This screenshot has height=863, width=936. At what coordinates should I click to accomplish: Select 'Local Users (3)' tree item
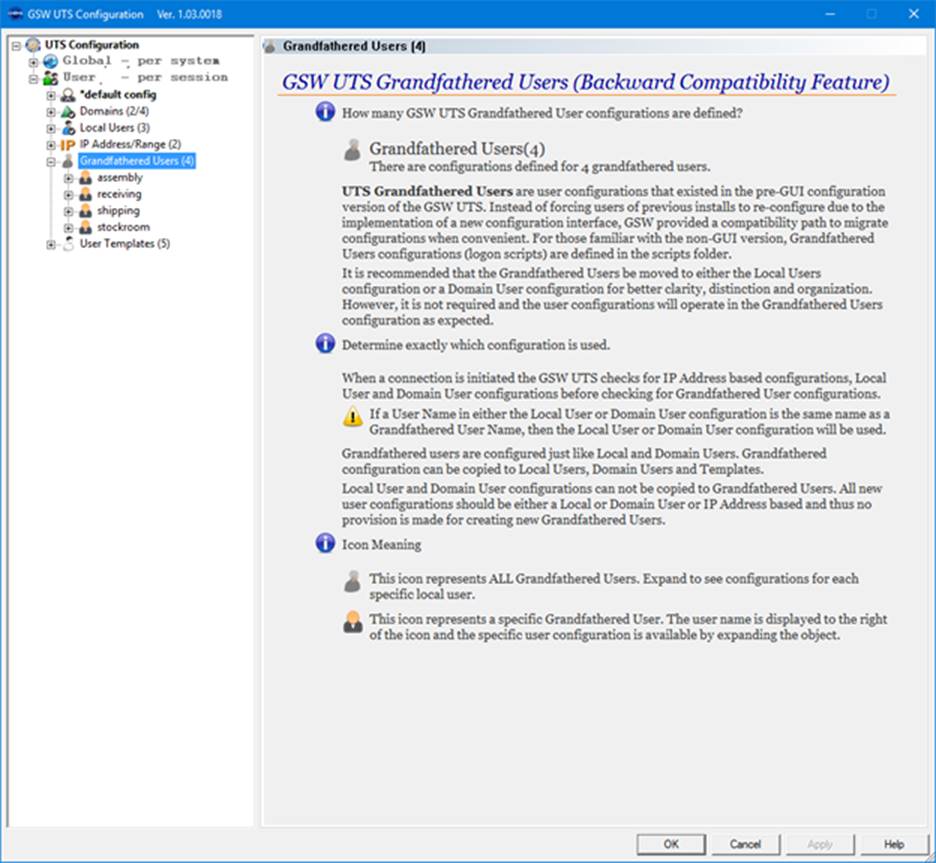coord(115,128)
